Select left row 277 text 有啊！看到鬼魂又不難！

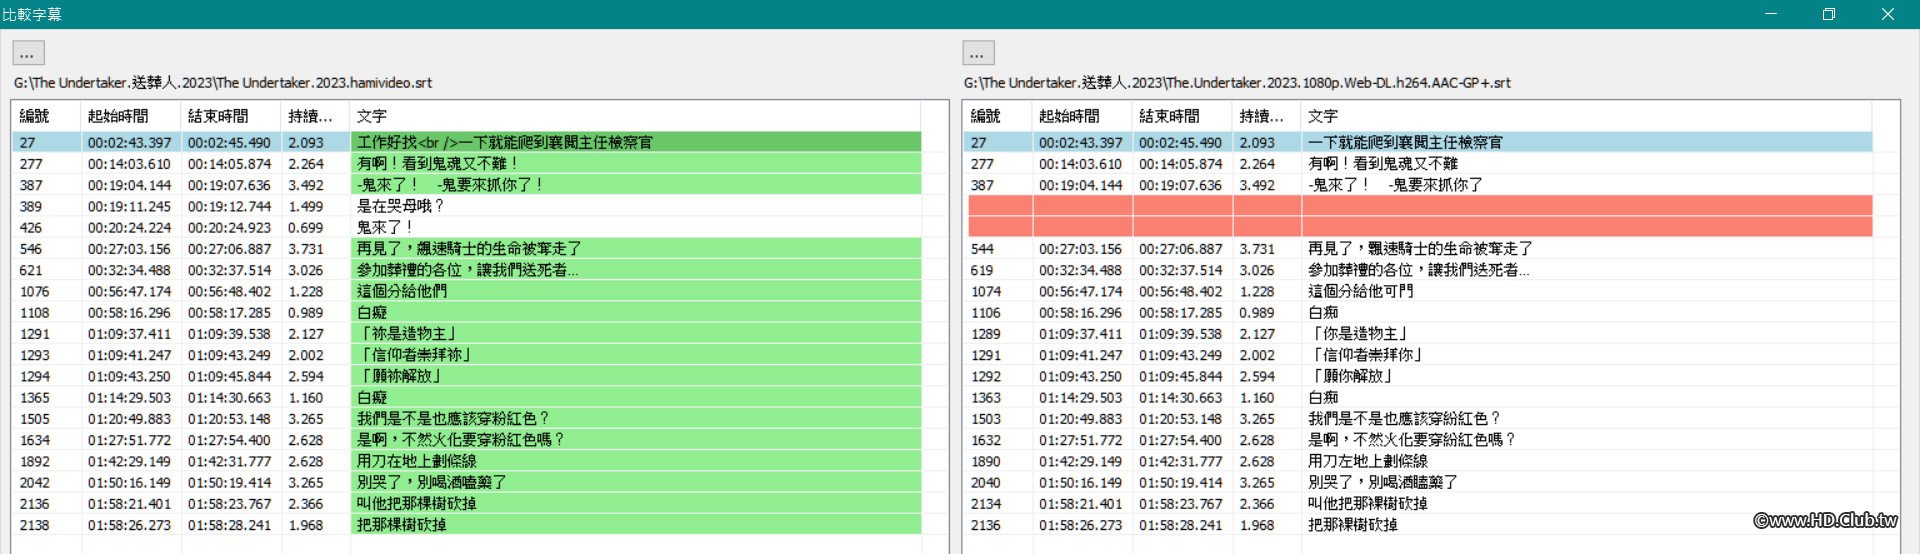tap(437, 163)
